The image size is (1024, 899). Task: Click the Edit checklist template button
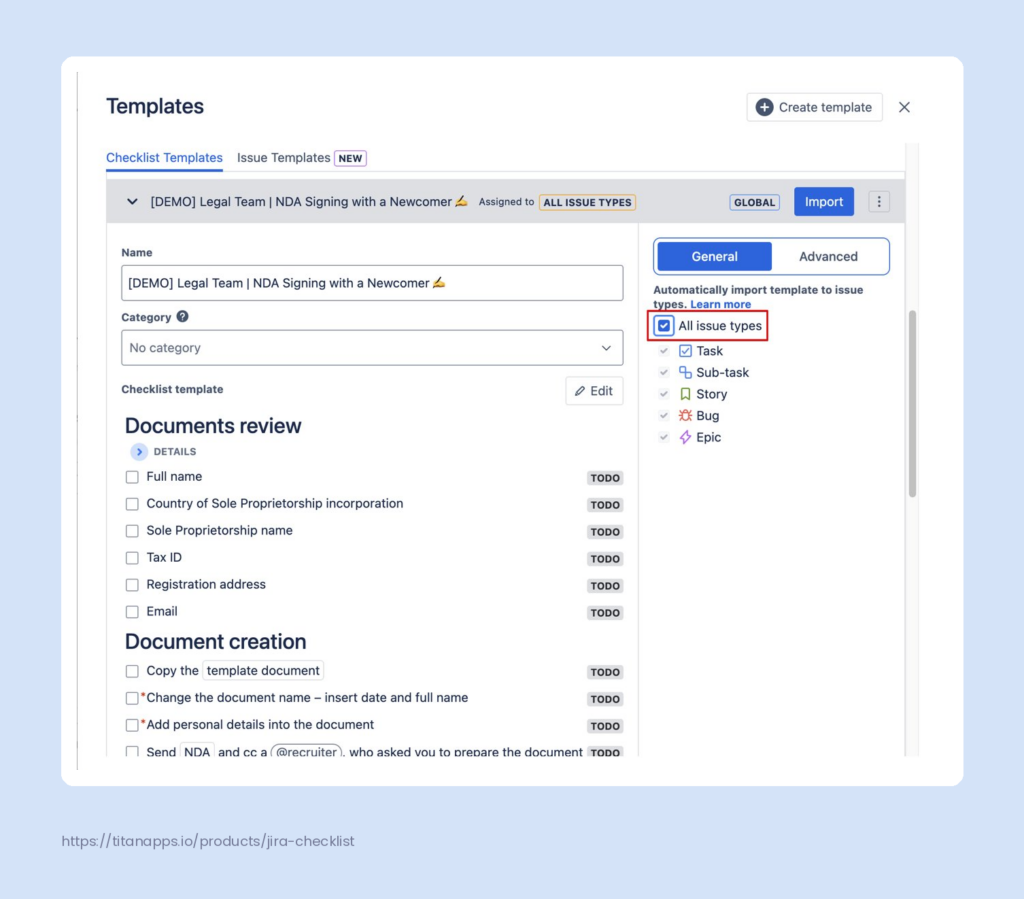pos(594,391)
